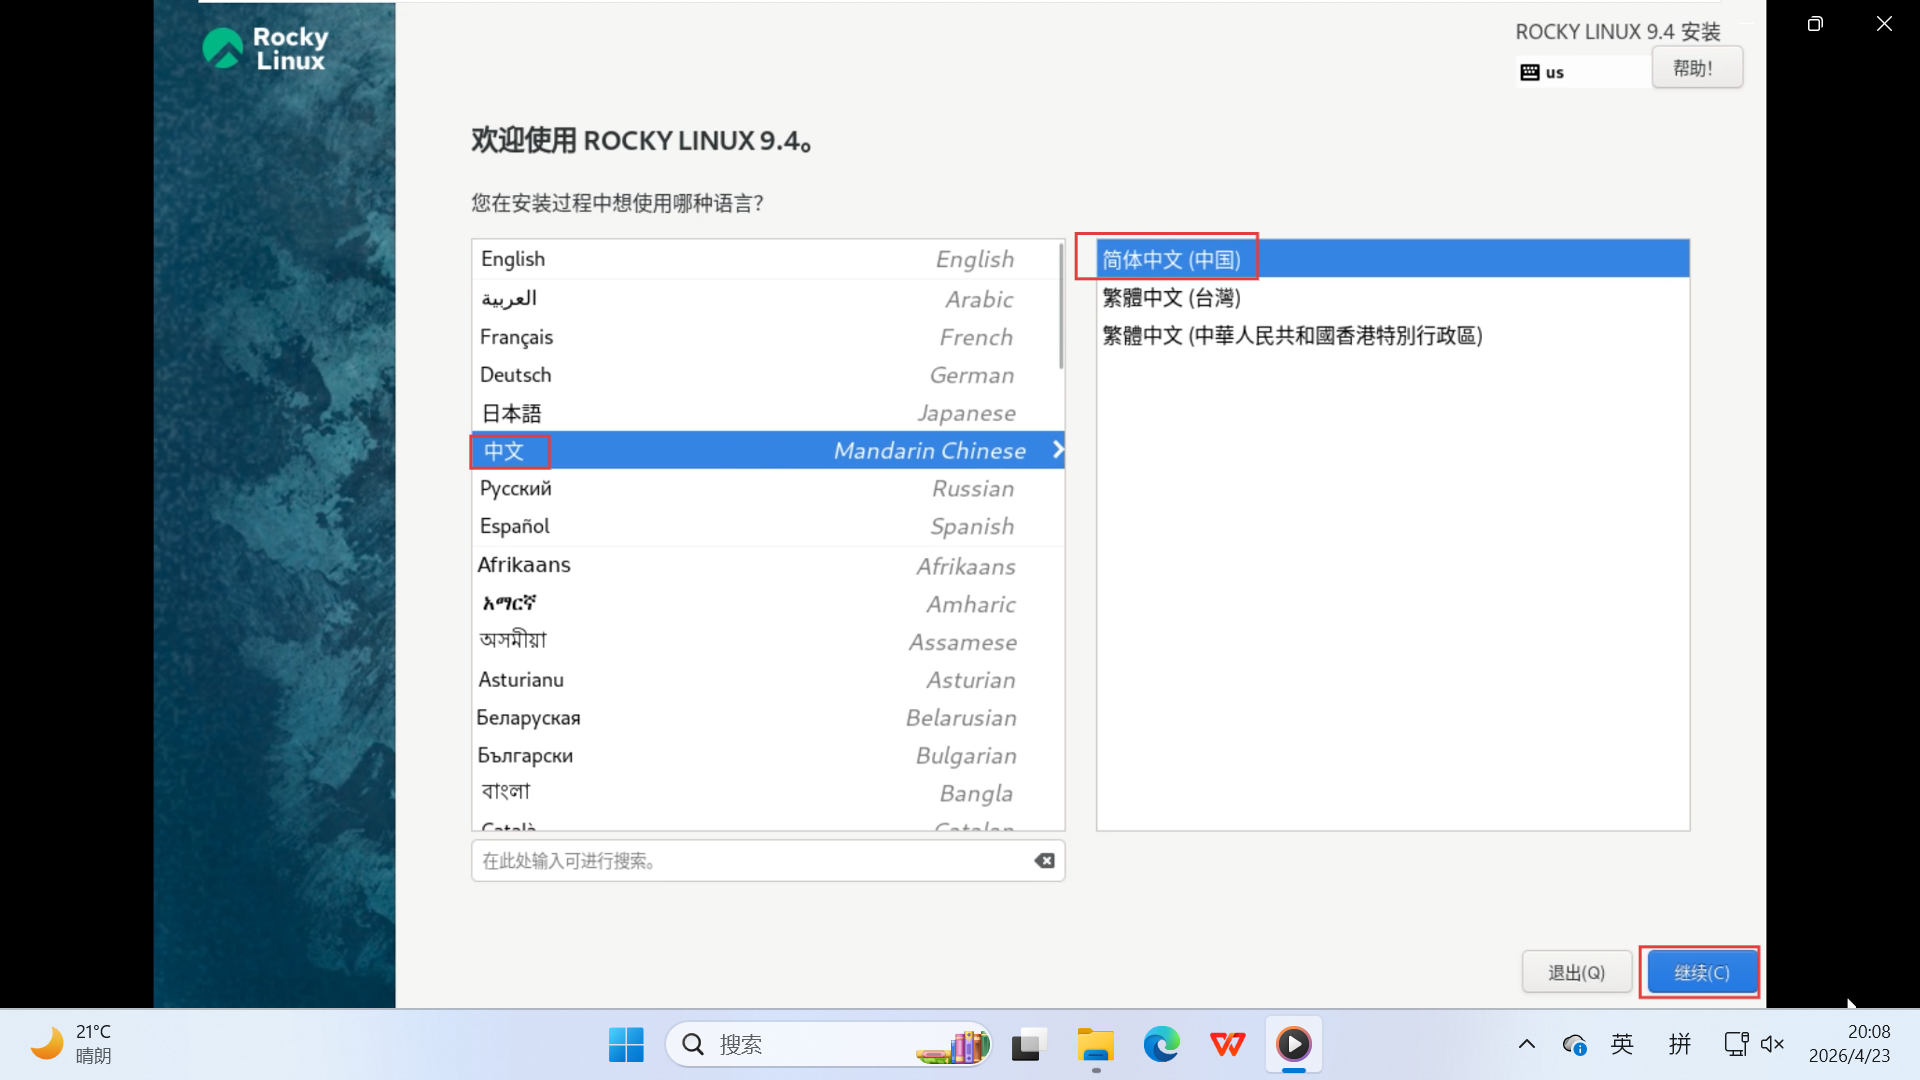Viewport: 1920px width, 1080px height.
Task: Click the language list scrollbar
Action: pyautogui.click(x=1061, y=306)
